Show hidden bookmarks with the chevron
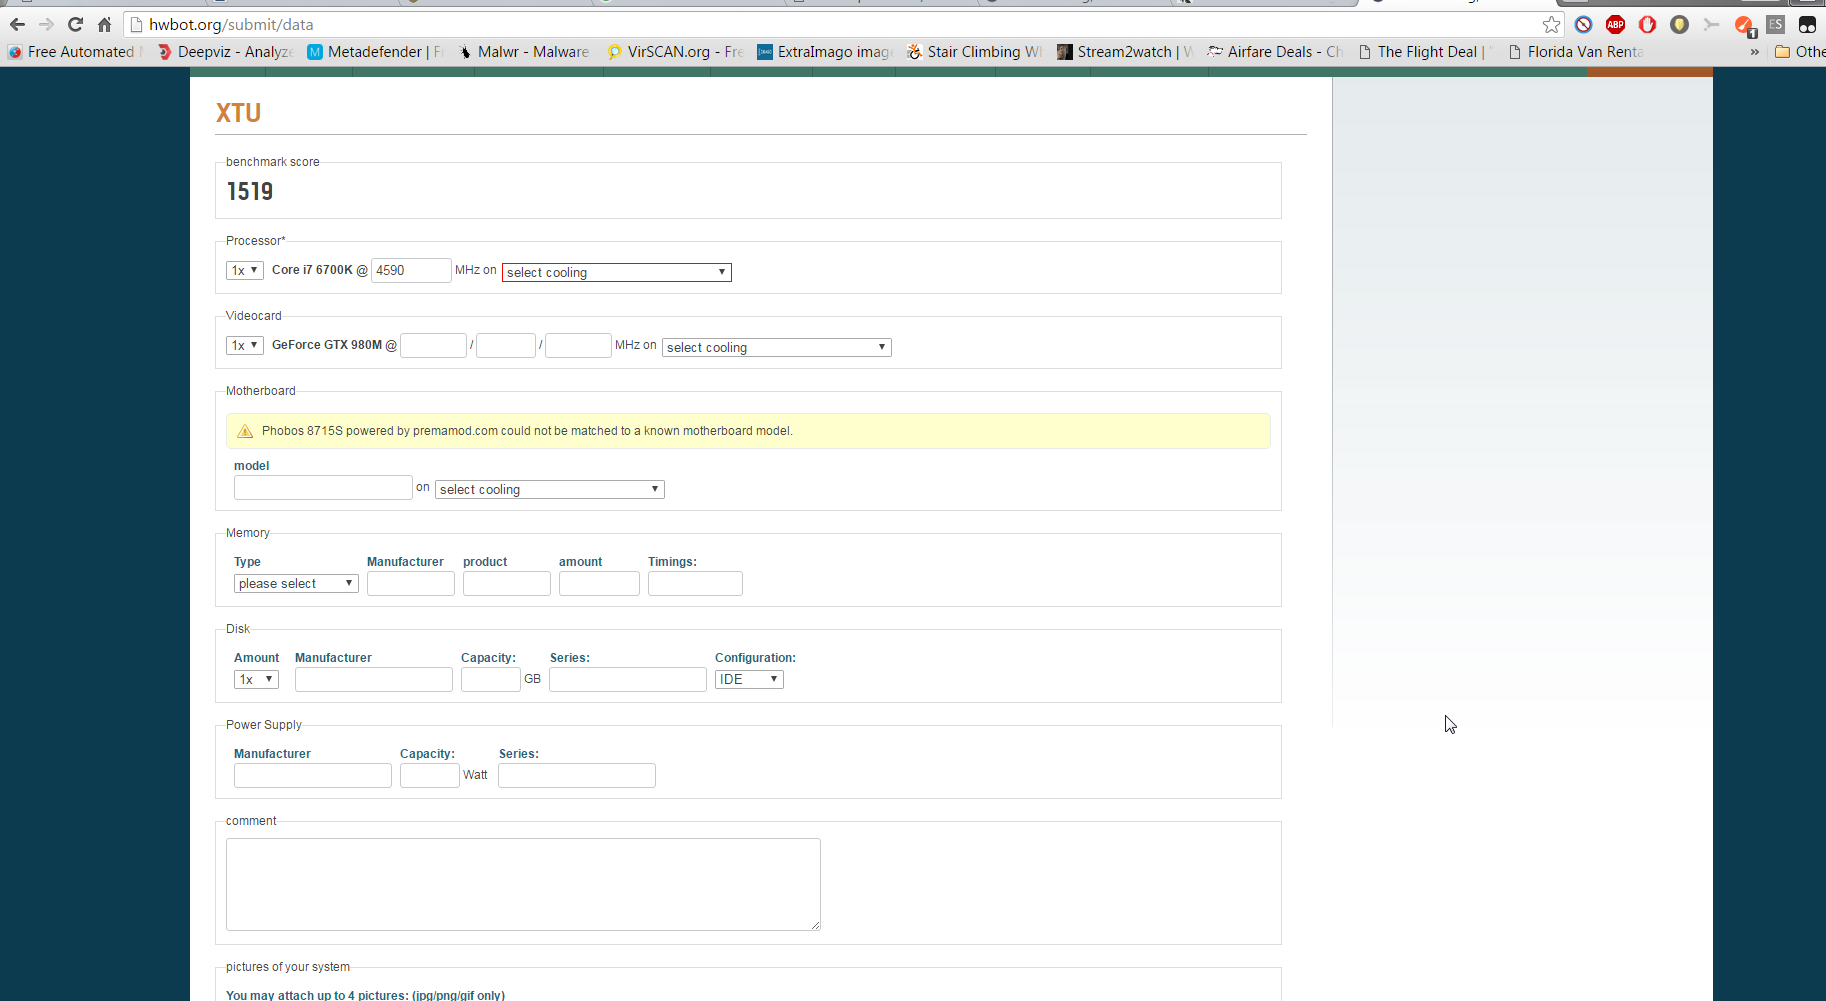The height and width of the screenshot is (1001, 1826). tap(1754, 52)
